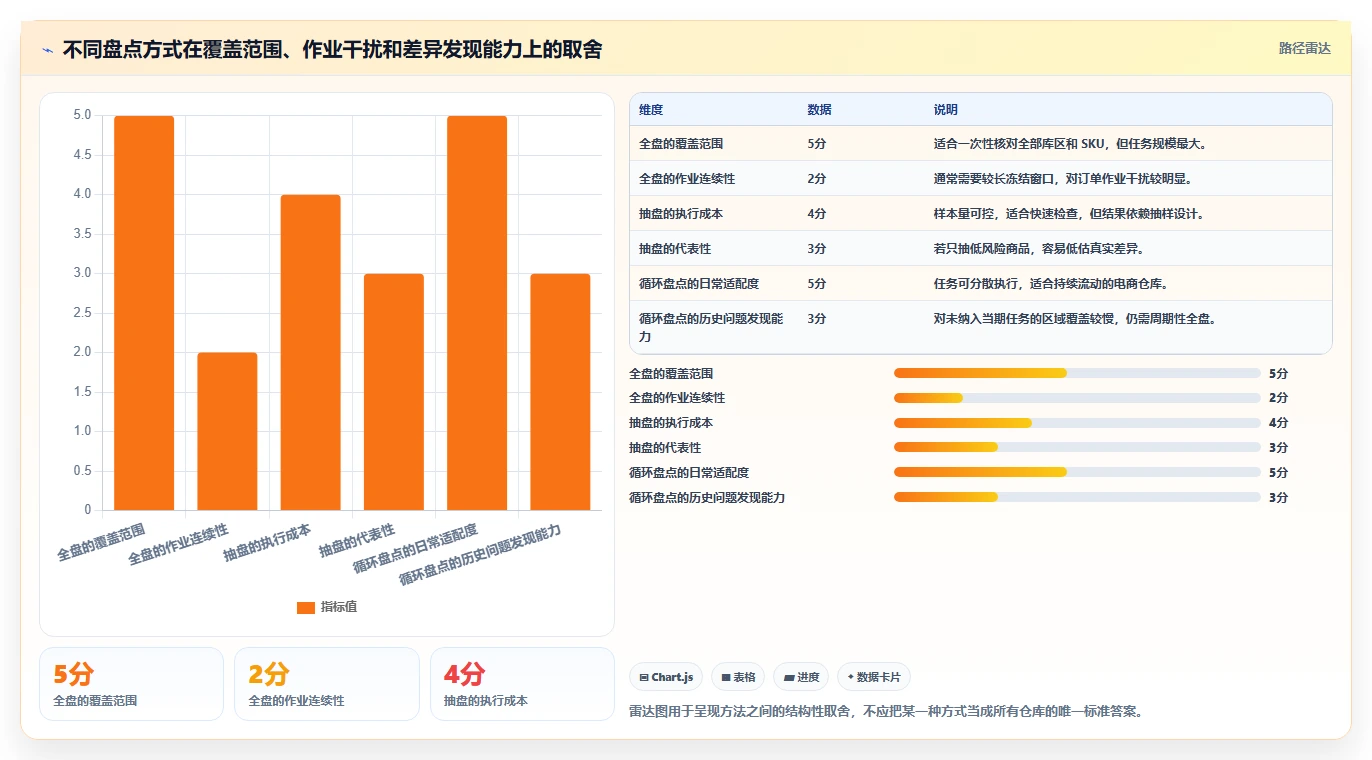1372x760 pixels.
Task: Click the 5.0 y-axis label on chart
Action: 82,115
